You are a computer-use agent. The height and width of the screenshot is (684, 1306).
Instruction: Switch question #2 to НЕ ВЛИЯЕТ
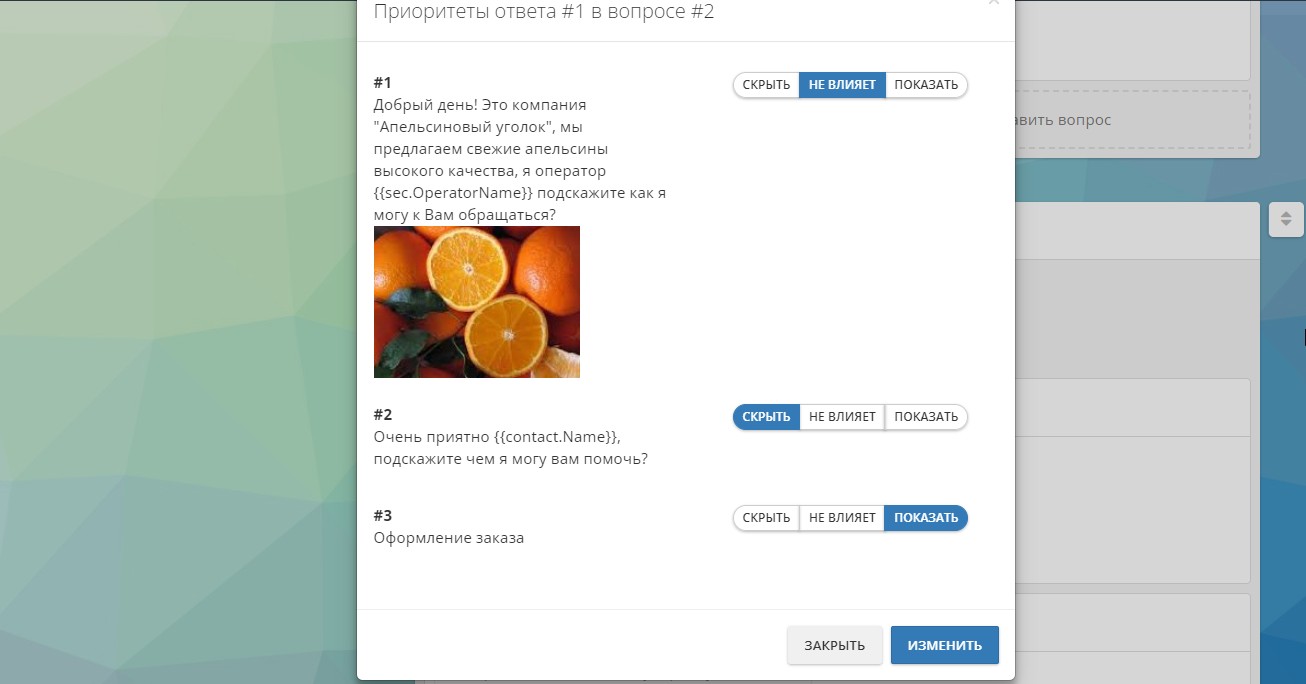coord(842,417)
